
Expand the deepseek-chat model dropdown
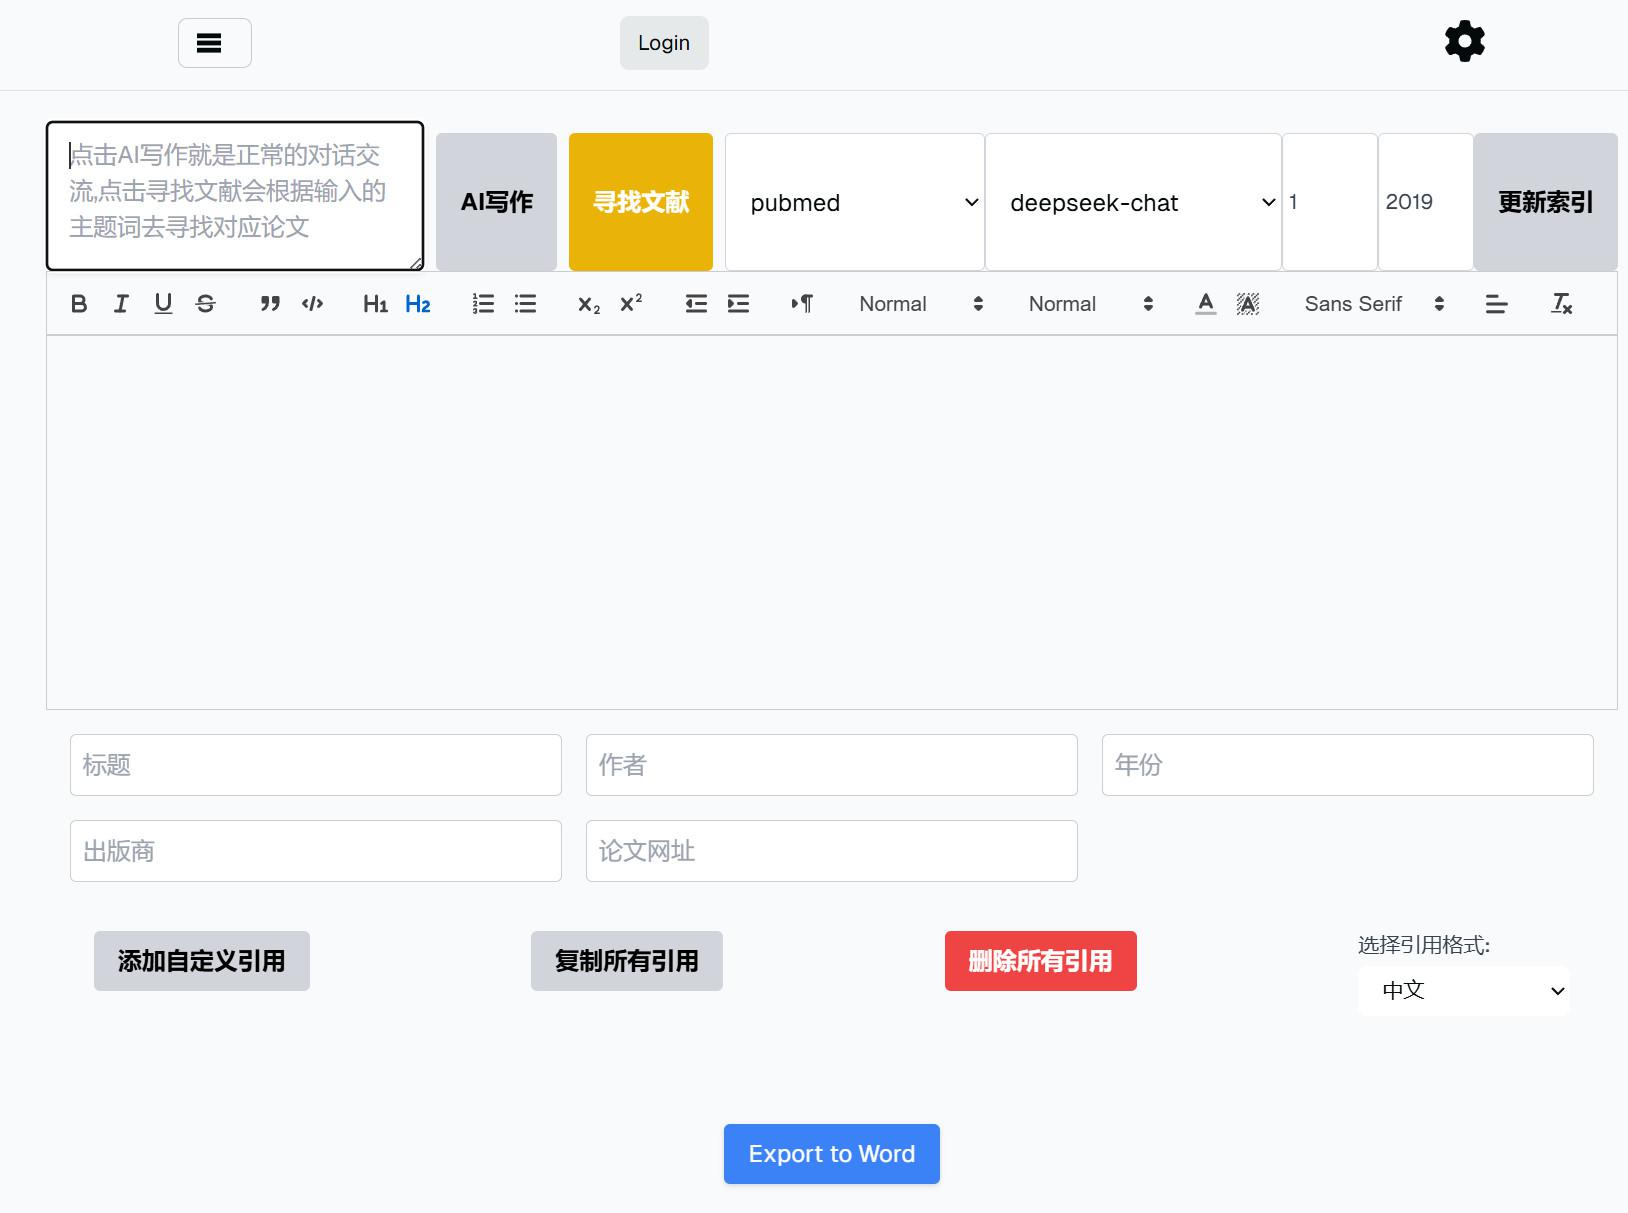[1132, 202]
